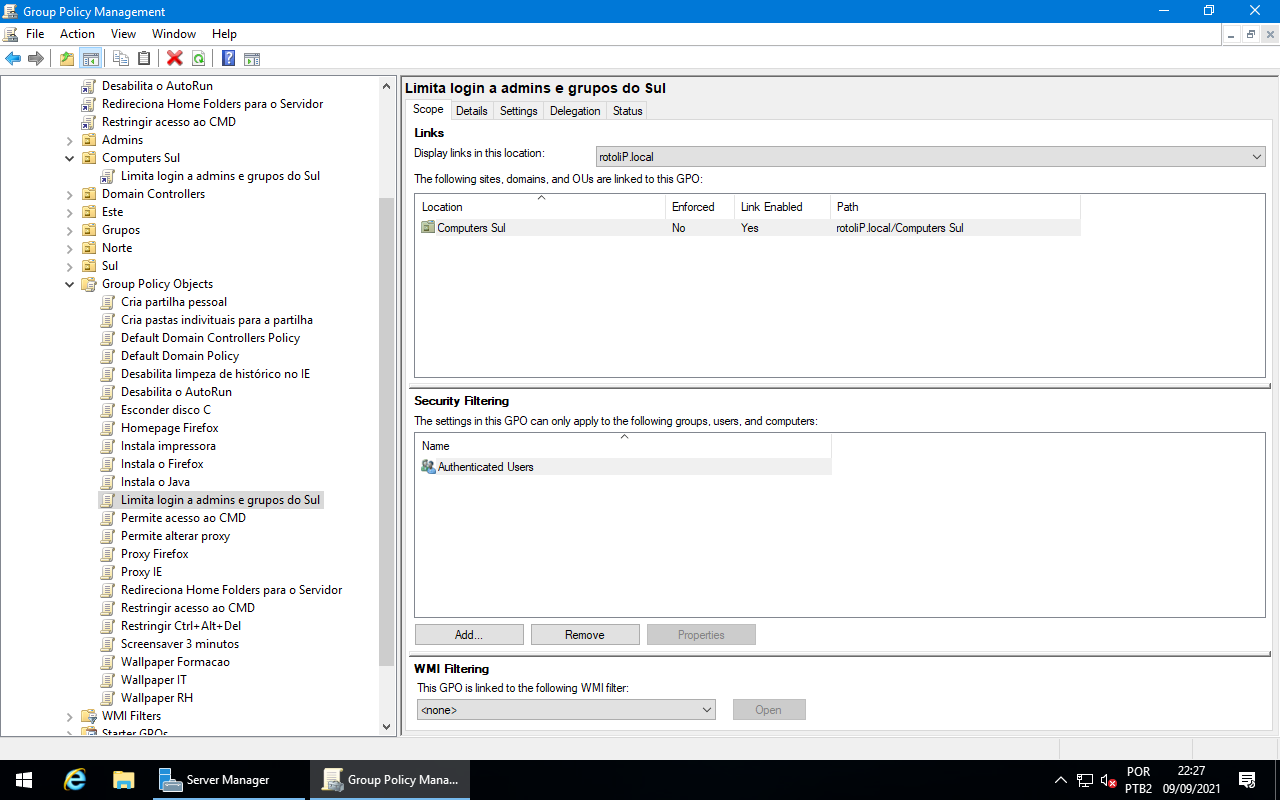Switch to the Delegation tab
This screenshot has height=800, width=1280.
575,111
